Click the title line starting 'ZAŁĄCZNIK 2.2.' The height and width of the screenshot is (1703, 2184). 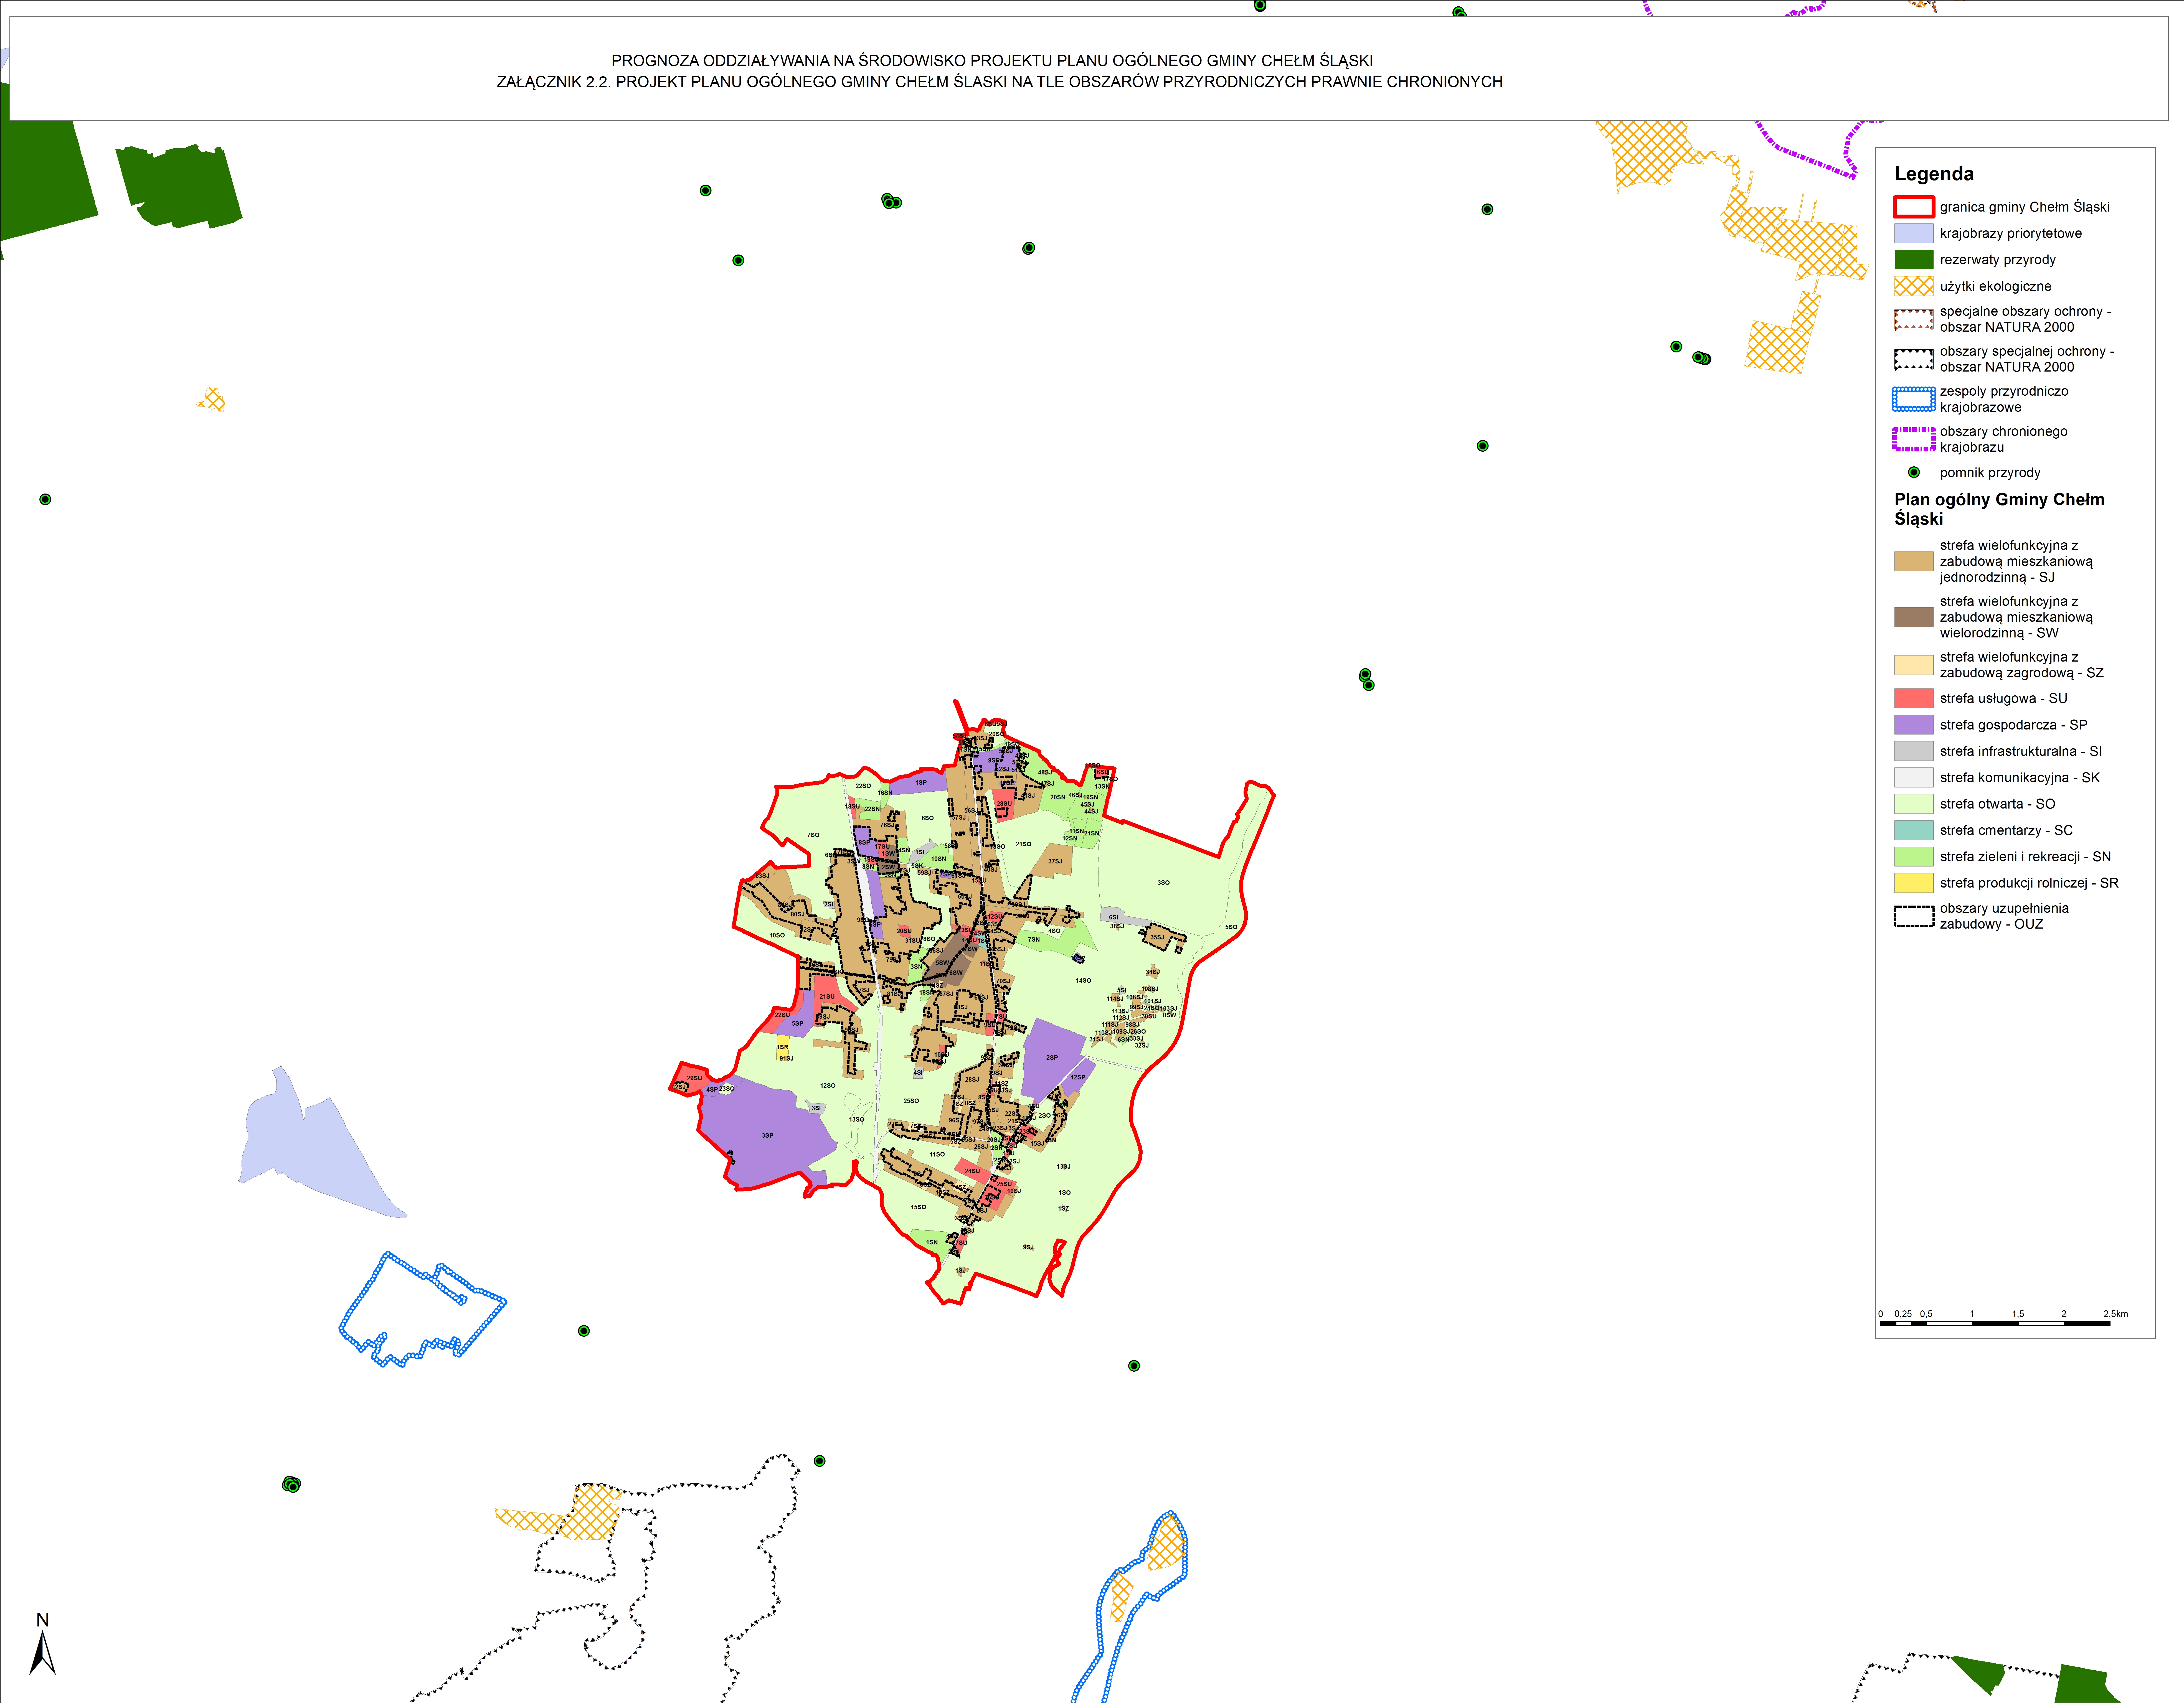pyautogui.click(x=1000, y=82)
